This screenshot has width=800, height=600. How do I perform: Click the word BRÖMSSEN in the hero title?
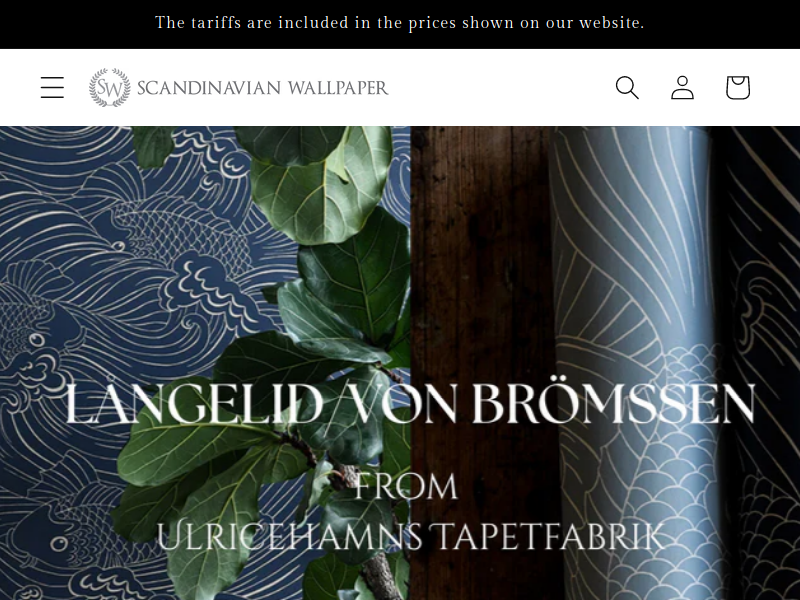[614, 403]
